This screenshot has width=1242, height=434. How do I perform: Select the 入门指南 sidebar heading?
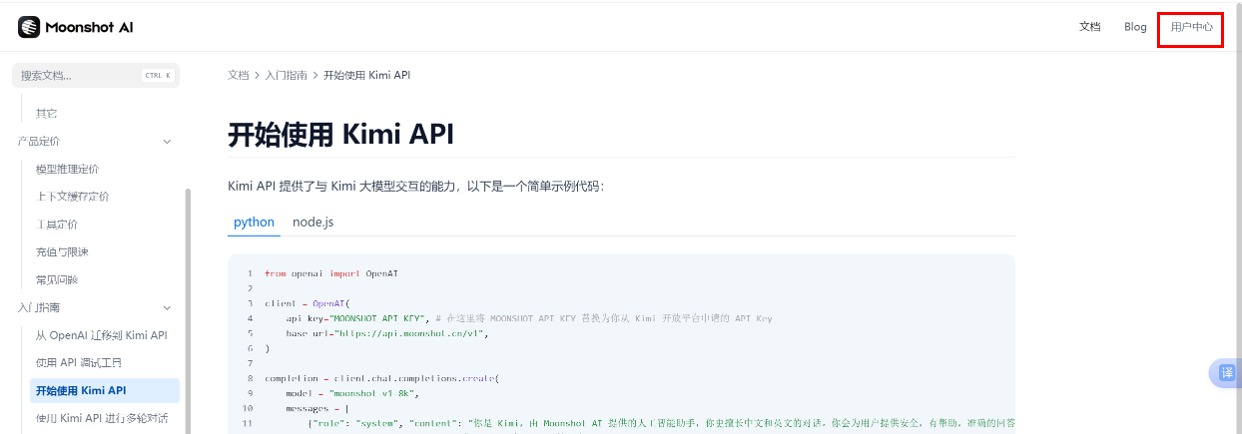tap(38, 307)
